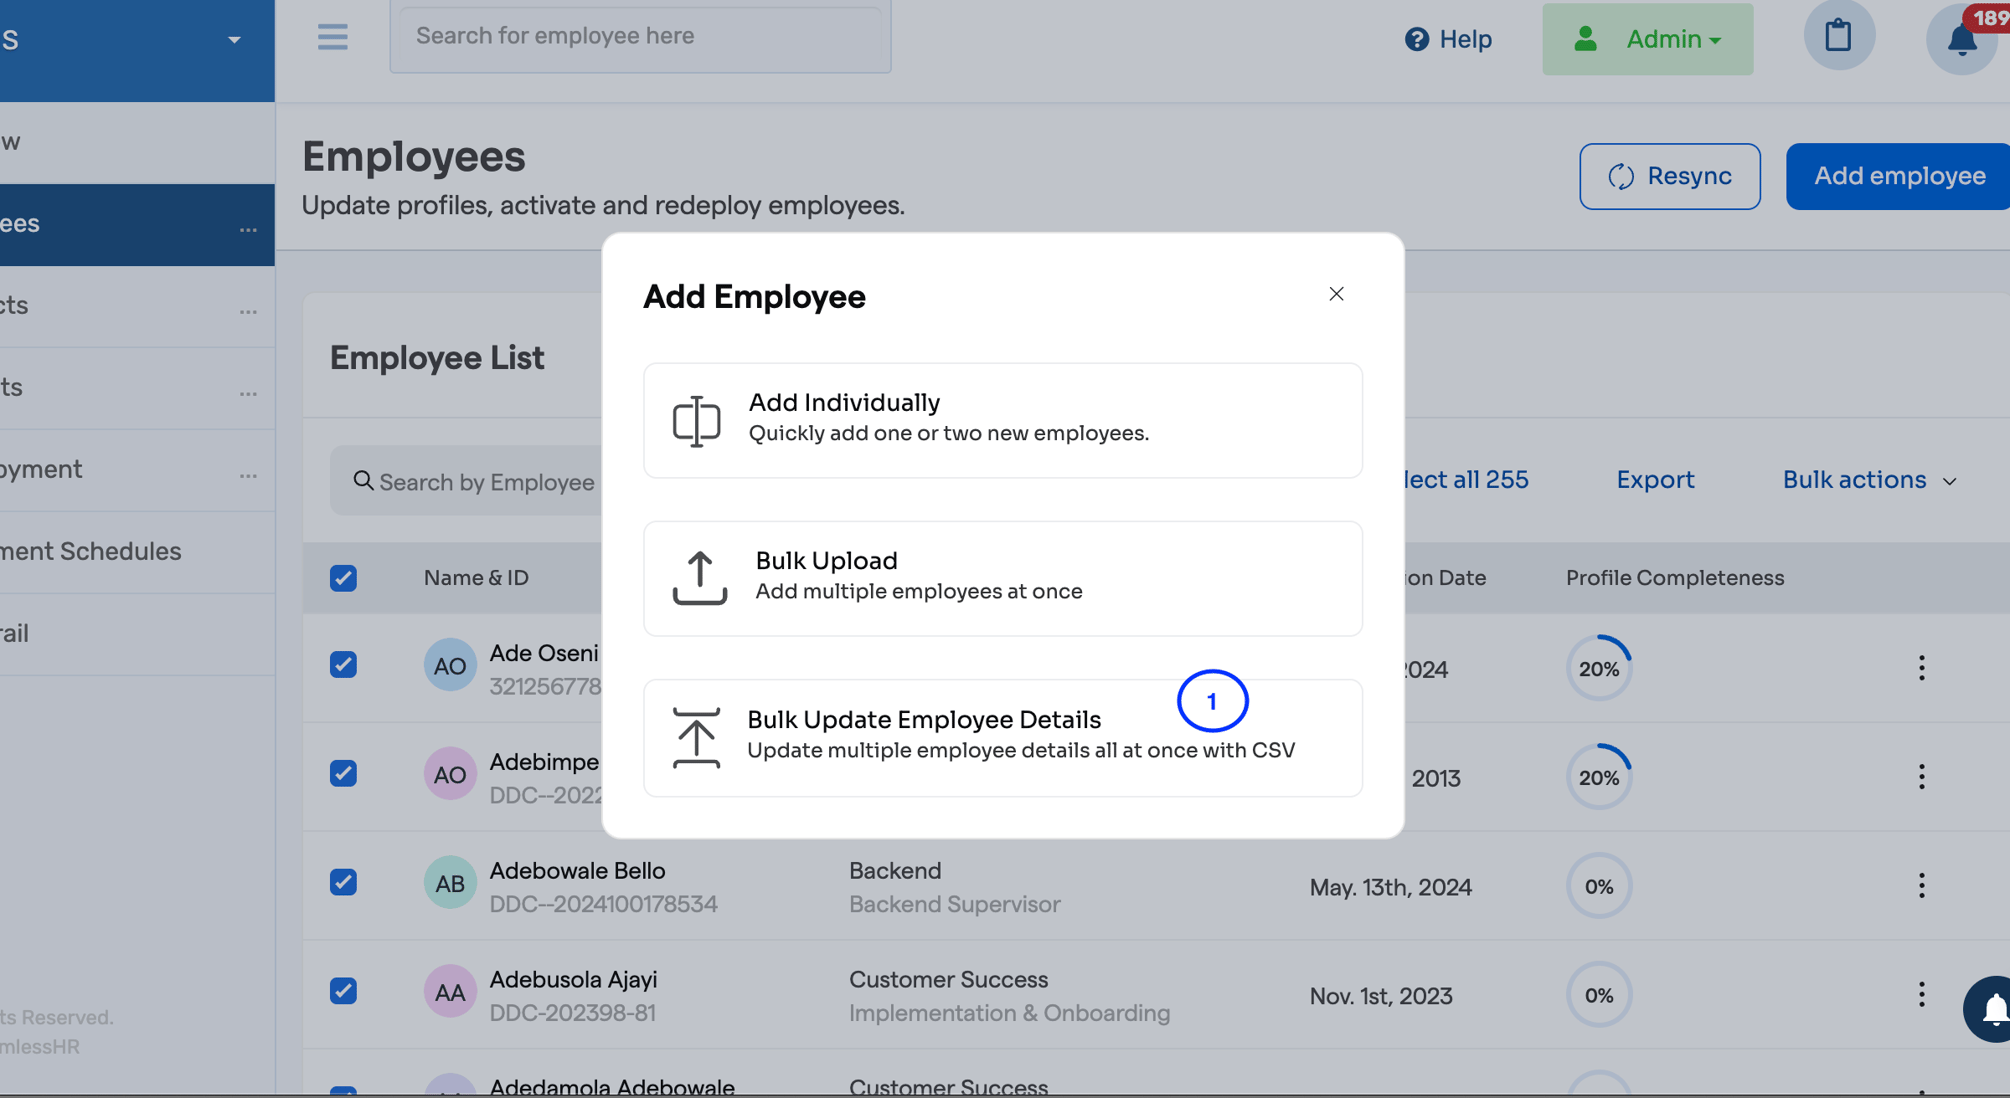2010x1098 pixels.
Task: Click the 'lect all 255' link
Action: (x=1466, y=480)
